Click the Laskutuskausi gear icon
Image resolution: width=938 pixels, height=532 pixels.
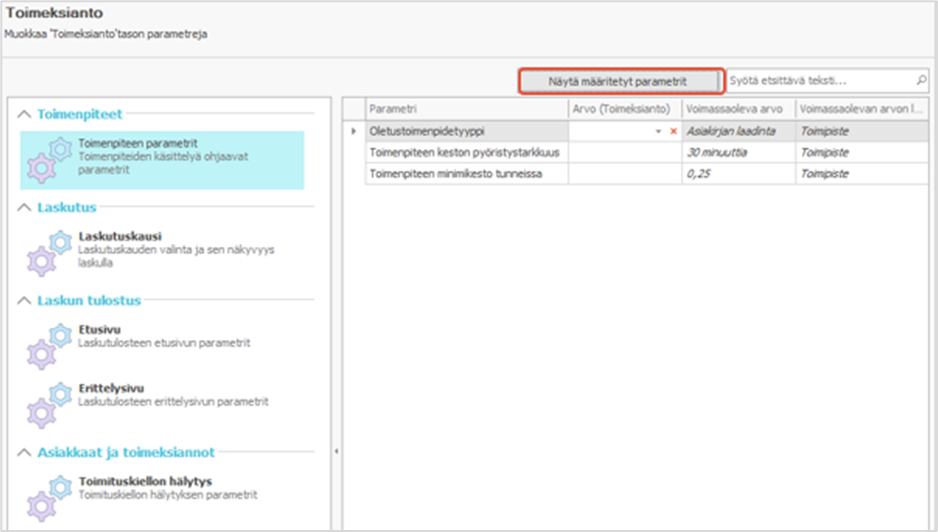point(48,252)
